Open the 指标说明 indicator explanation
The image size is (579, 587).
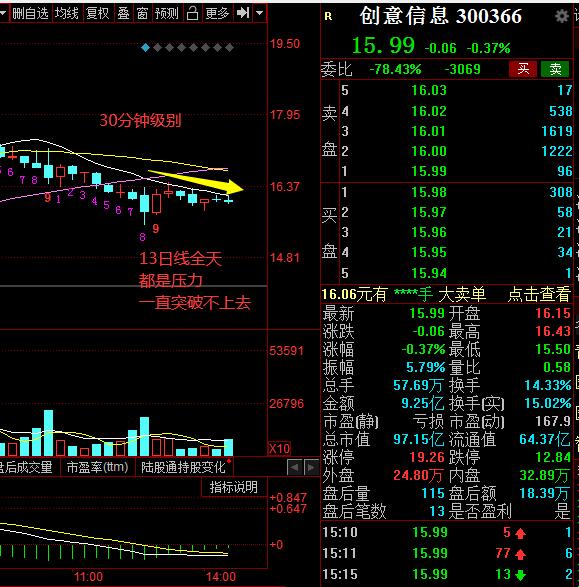234,487
